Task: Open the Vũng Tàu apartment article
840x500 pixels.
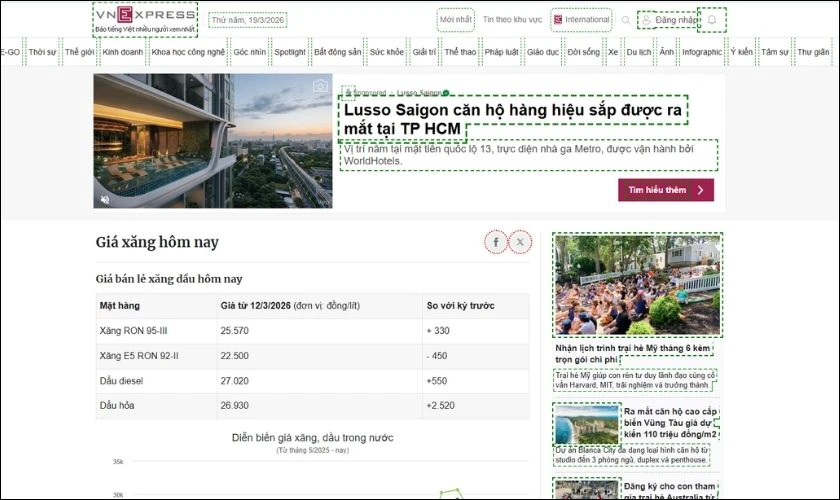Action: pyautogui.click(x=671, y=423)
